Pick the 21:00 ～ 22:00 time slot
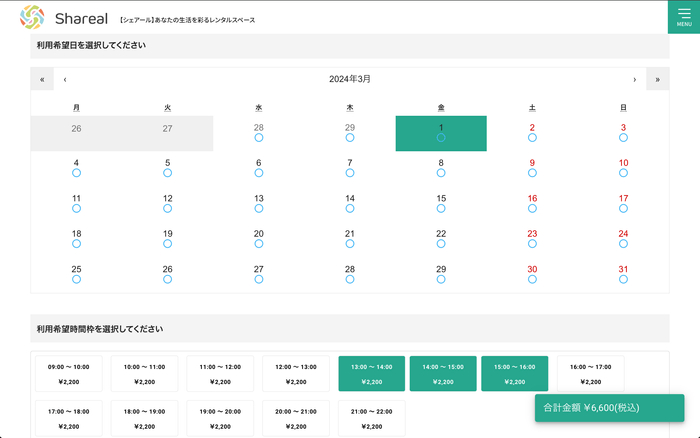Viewport: 700px width, 438px height. pyautogui.click(x=372, y=418)
